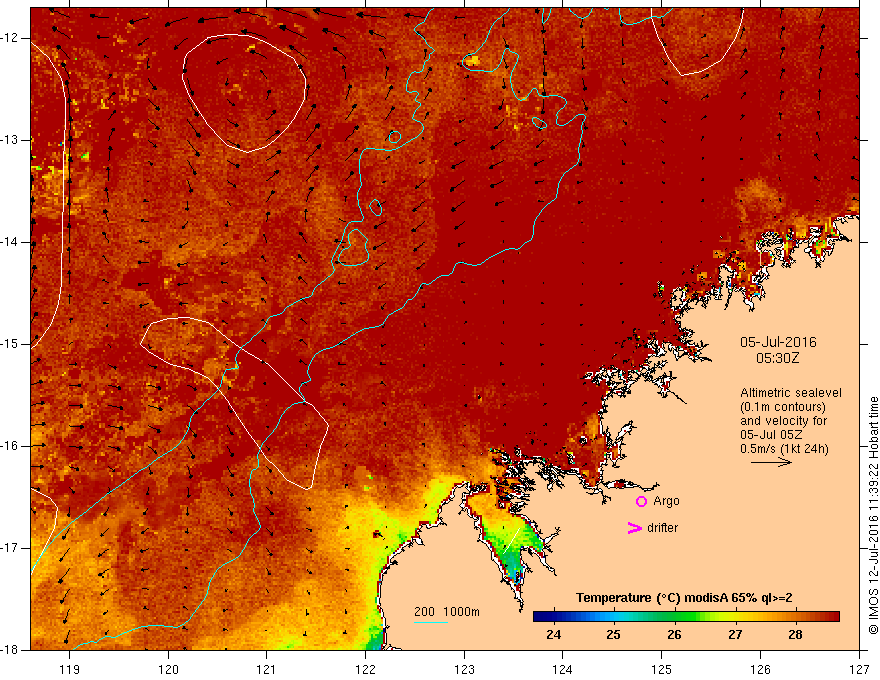880x680 pixels.
Task: Click the latitude axis label '-16'
Action: tap(10, 446)
